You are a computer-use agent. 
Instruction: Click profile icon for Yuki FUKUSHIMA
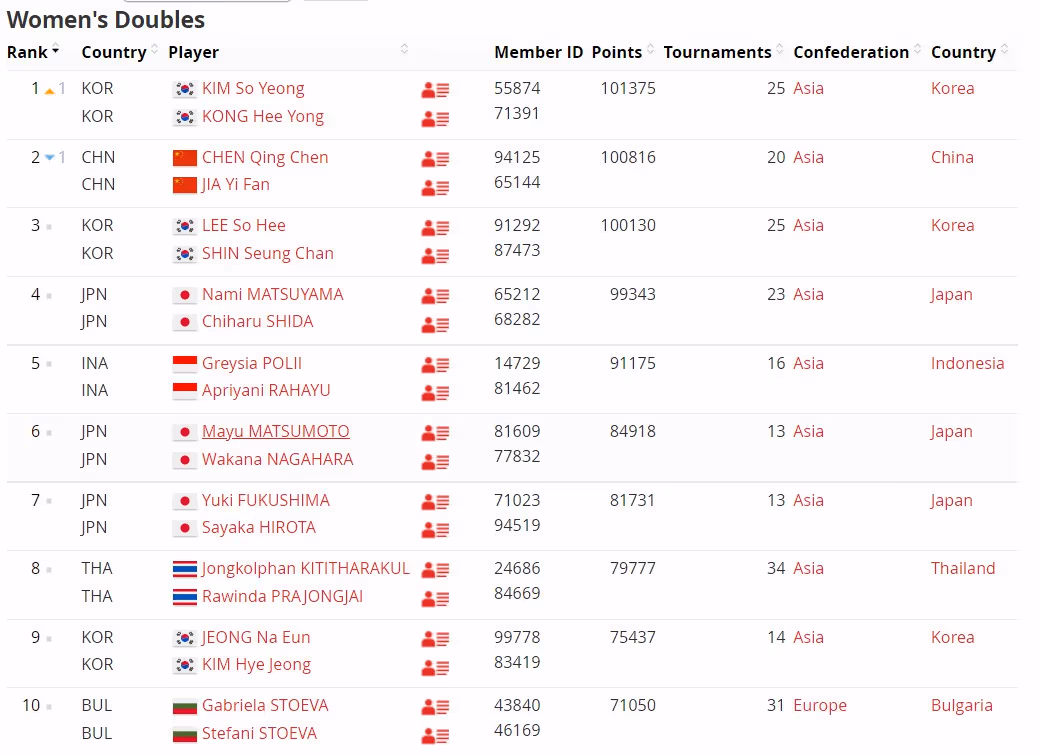(x=435, y=501)
